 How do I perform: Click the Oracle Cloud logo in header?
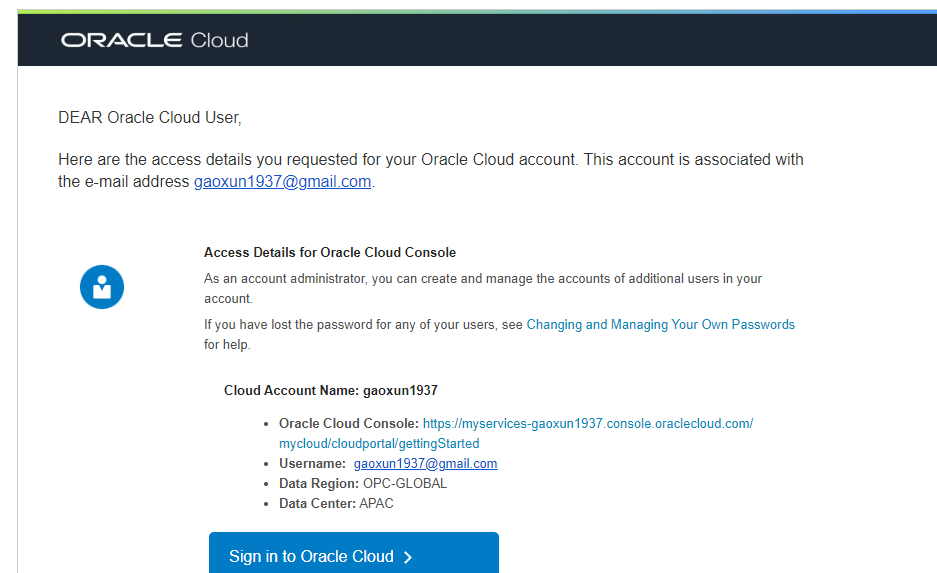click(155, 40)
